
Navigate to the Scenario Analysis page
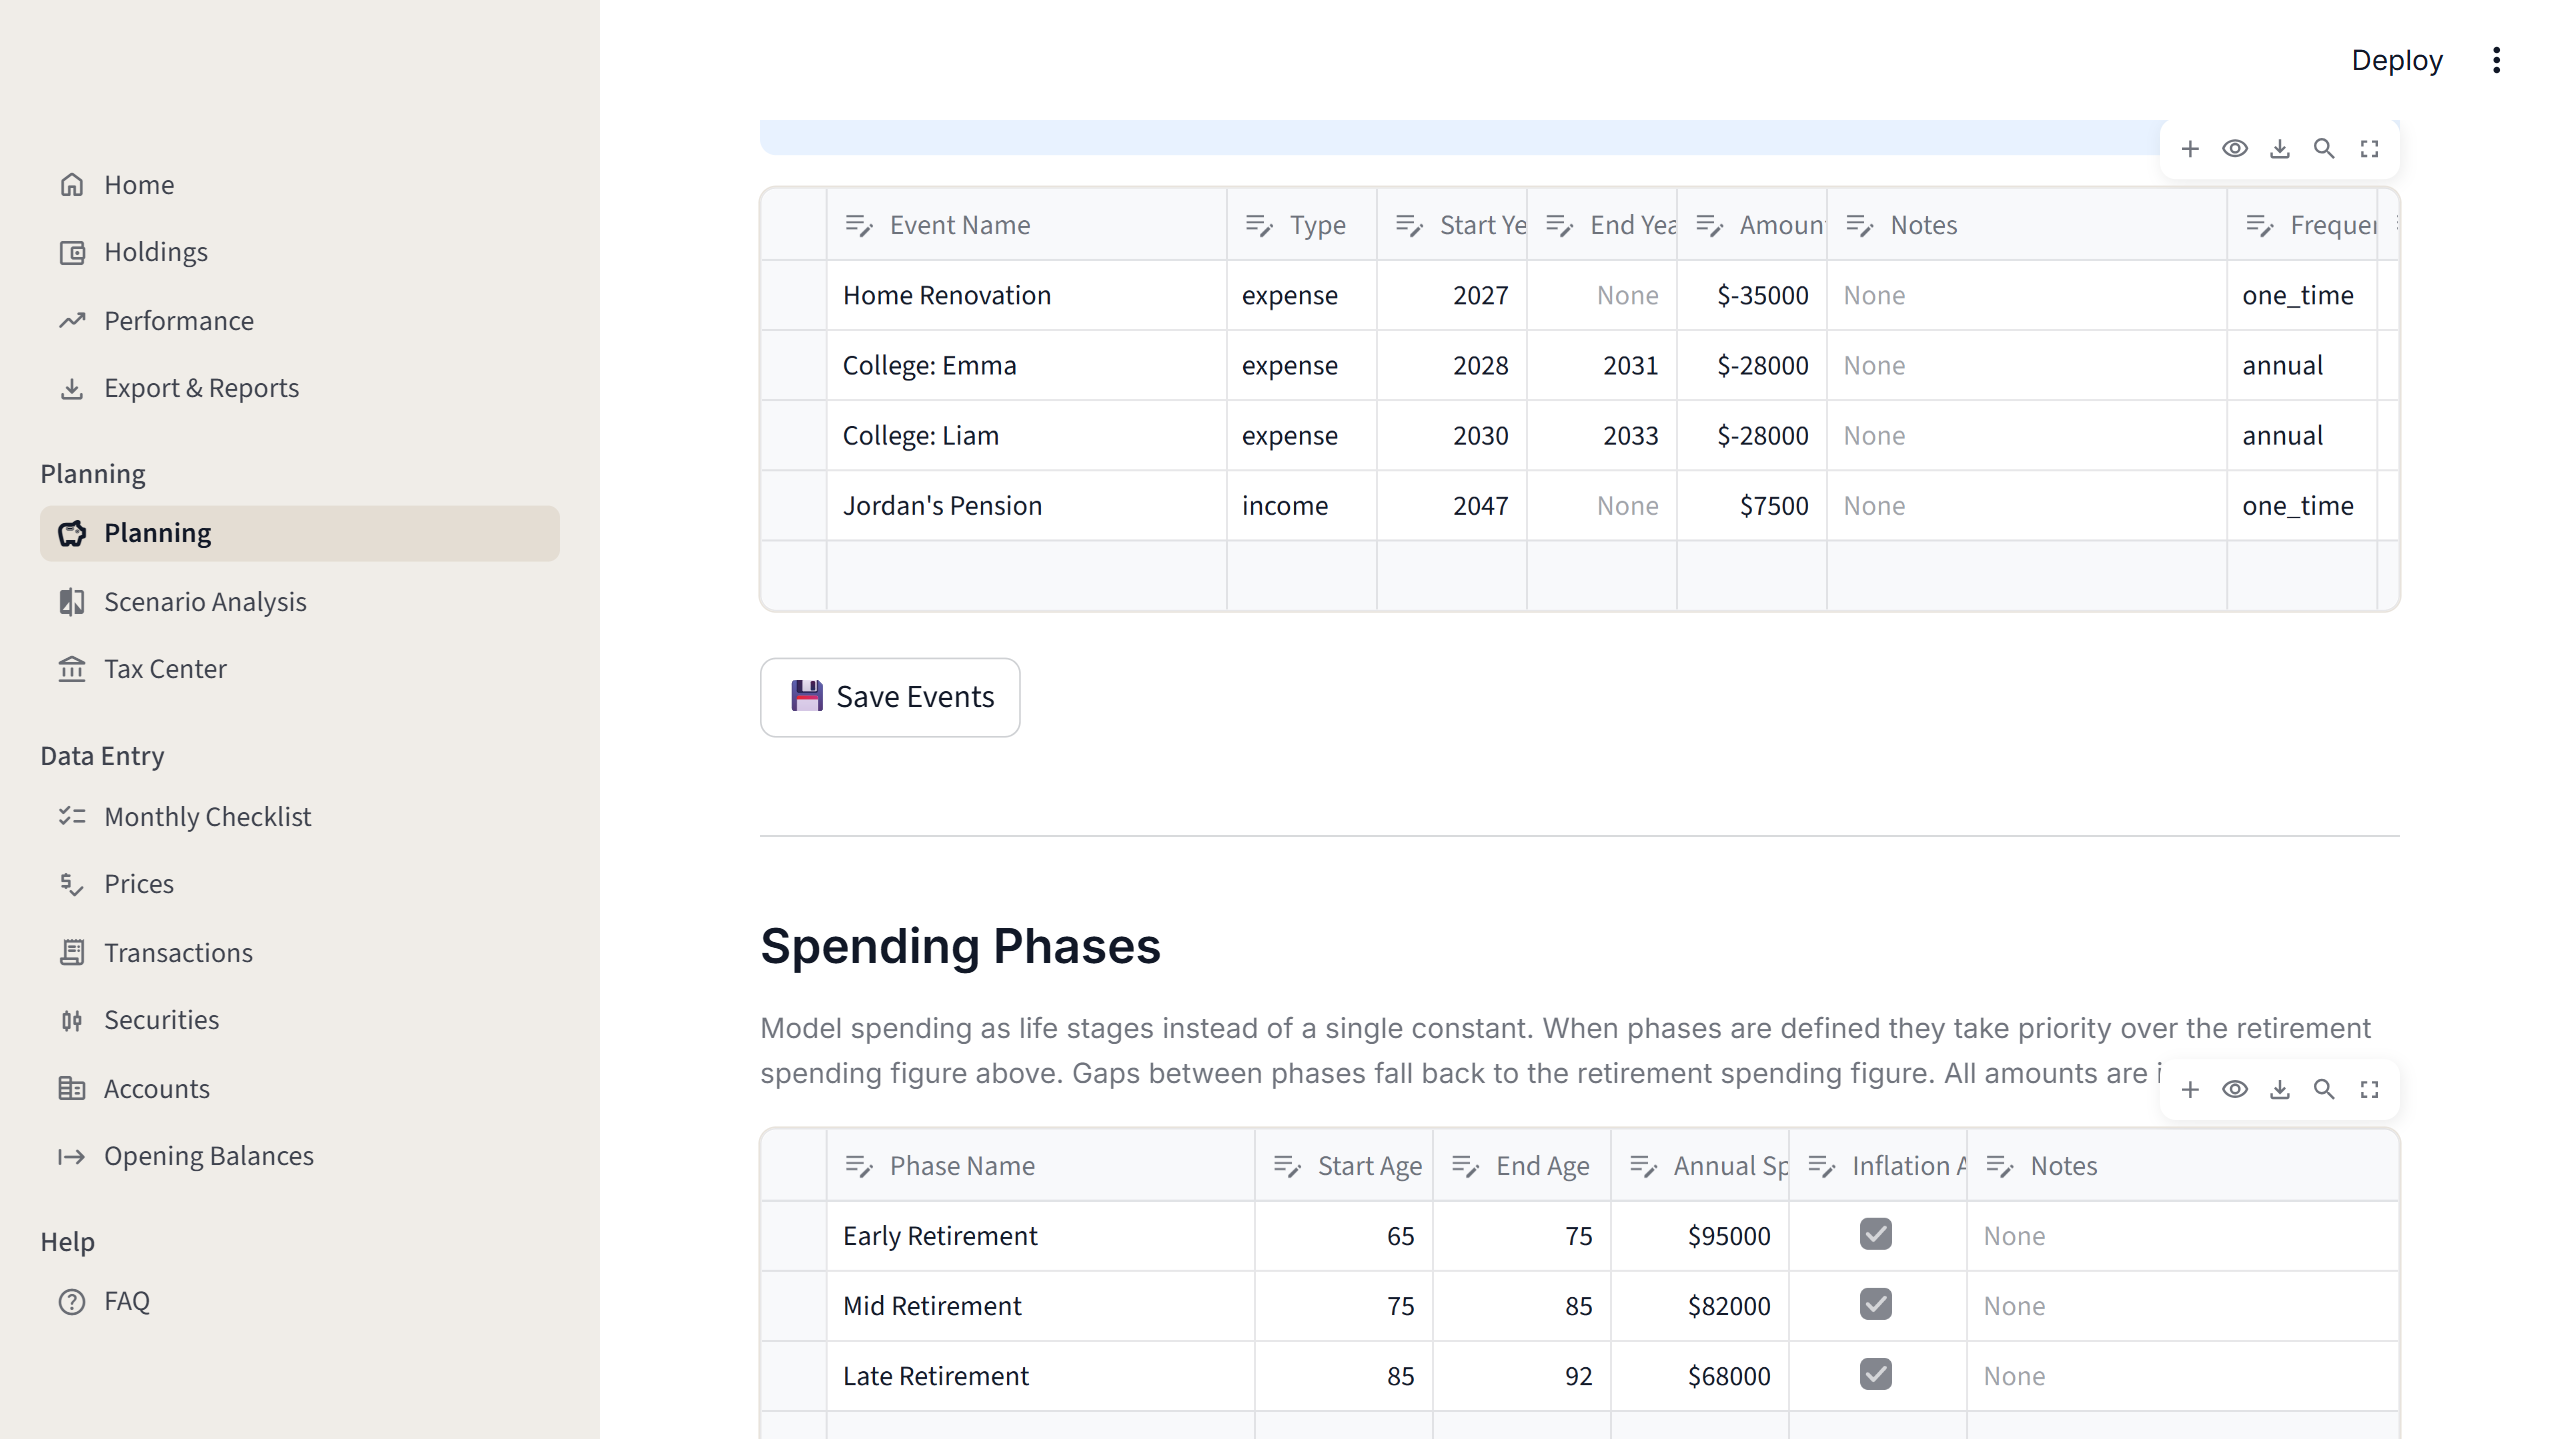click(x=205, y=602)
